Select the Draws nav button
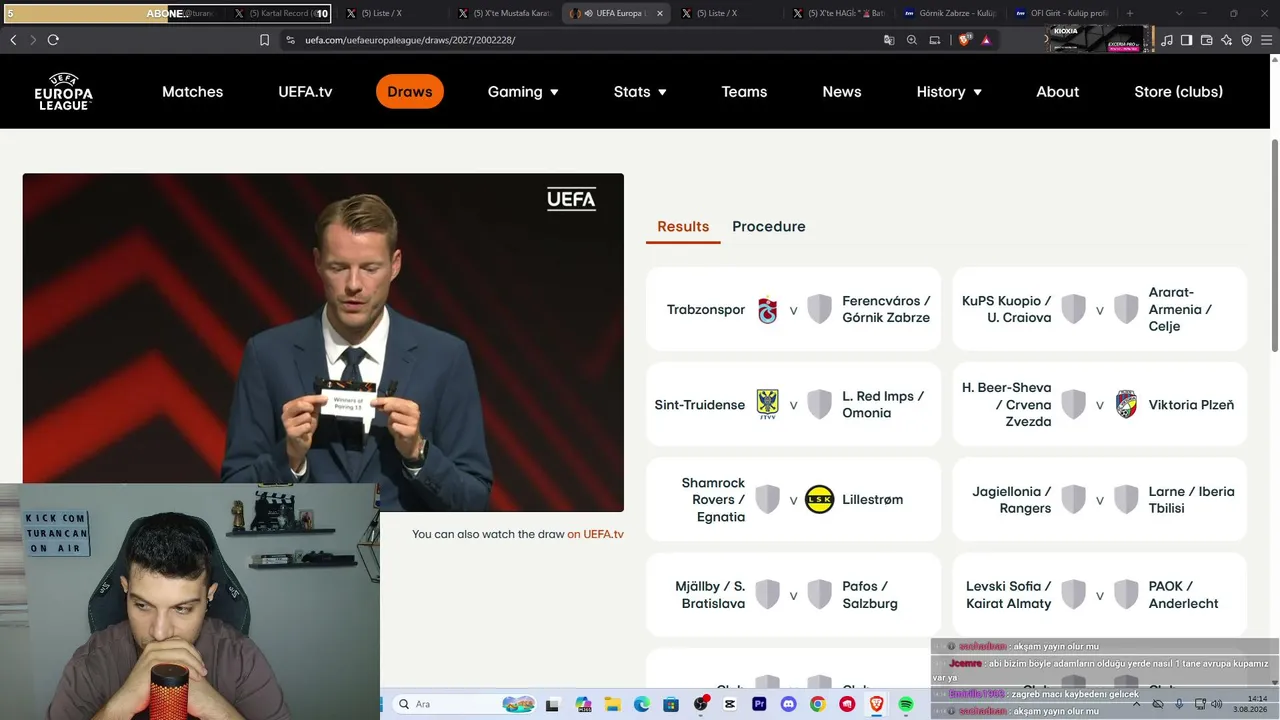Image resolution: width=1280 pixels, height=720 pixels. (x=410, y=92)
